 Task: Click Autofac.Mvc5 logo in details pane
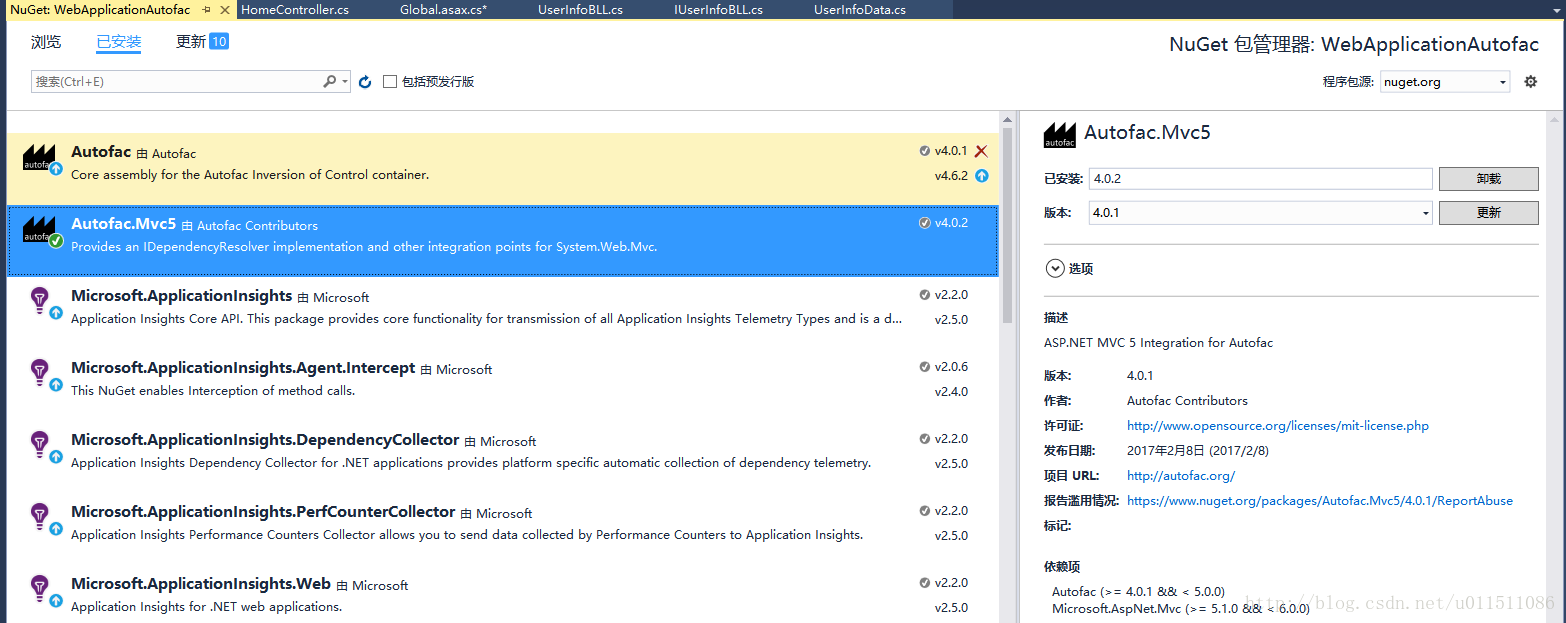click(x=1060, y=135)
